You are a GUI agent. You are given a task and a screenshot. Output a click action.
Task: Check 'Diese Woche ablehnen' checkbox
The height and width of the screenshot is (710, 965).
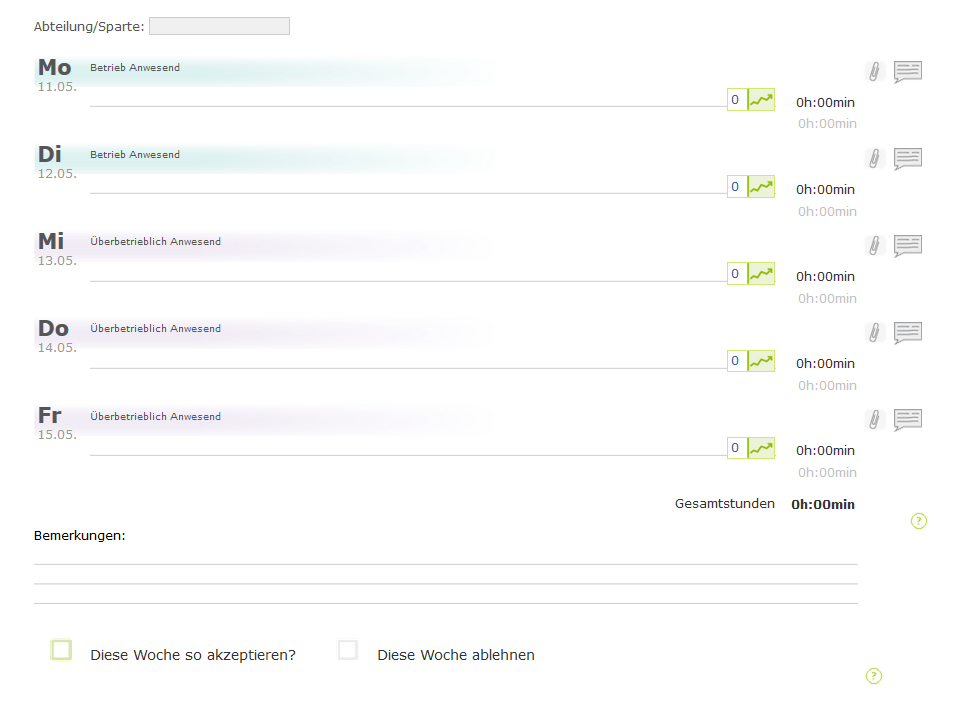click(x=348, y=651)
